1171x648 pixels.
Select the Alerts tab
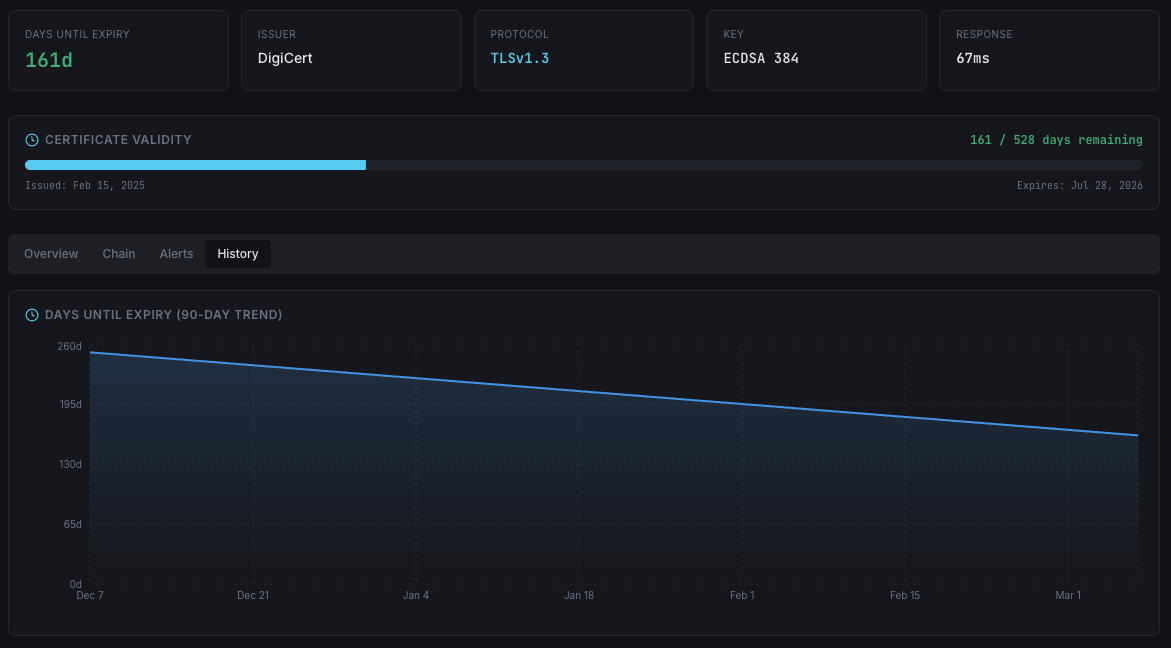tap(176, 253)
